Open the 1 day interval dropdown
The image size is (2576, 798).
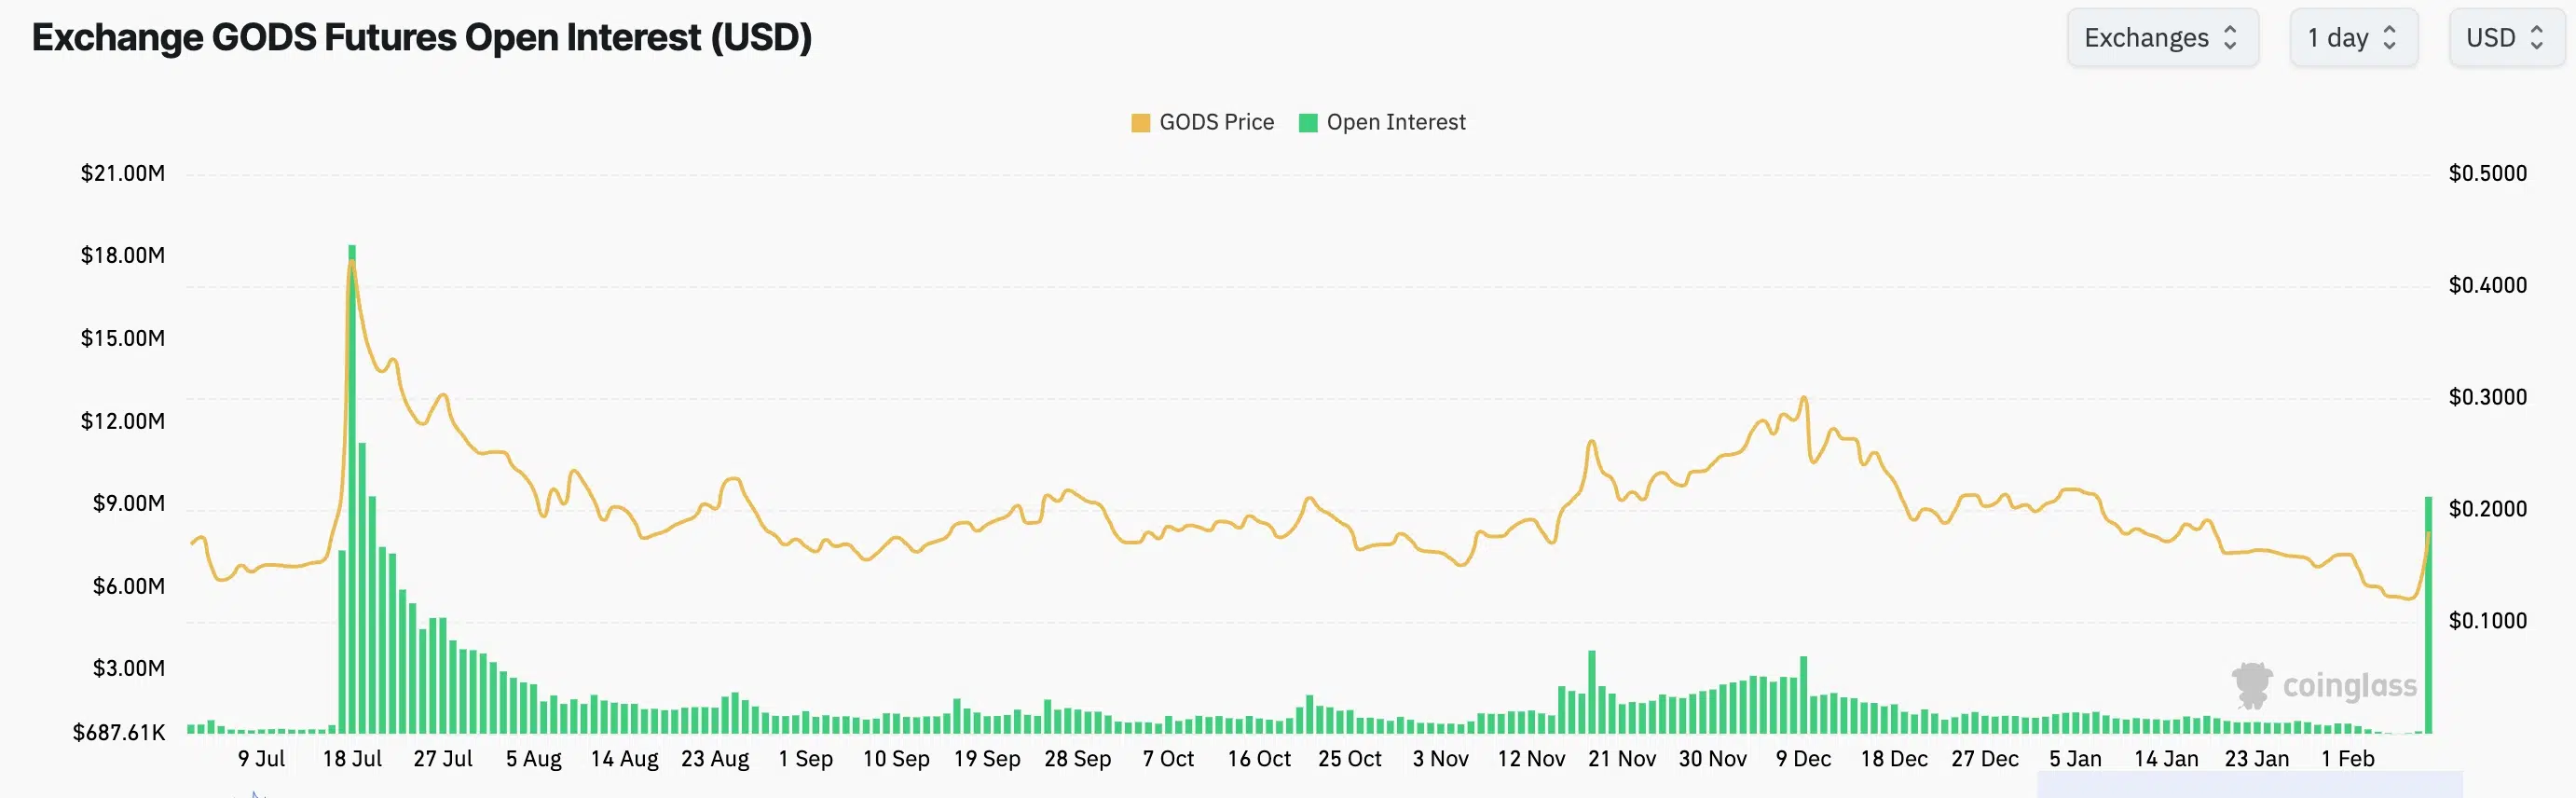2354,37
